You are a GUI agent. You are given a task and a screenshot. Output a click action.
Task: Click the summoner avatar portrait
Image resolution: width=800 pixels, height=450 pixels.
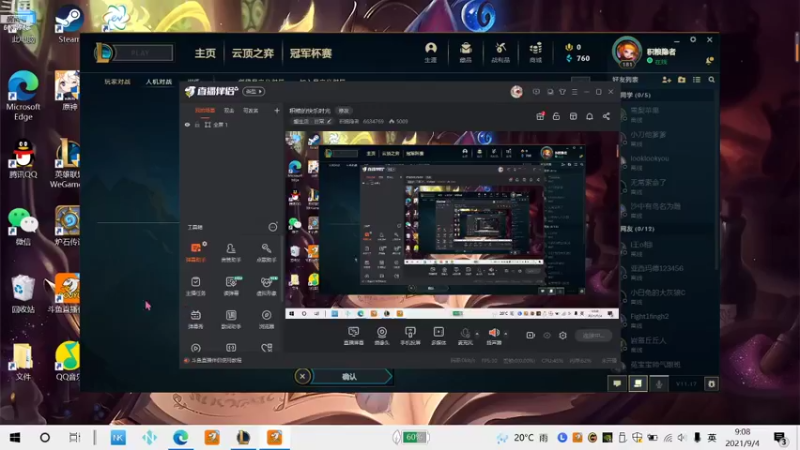pyautogui.click(x=627, y=52)
